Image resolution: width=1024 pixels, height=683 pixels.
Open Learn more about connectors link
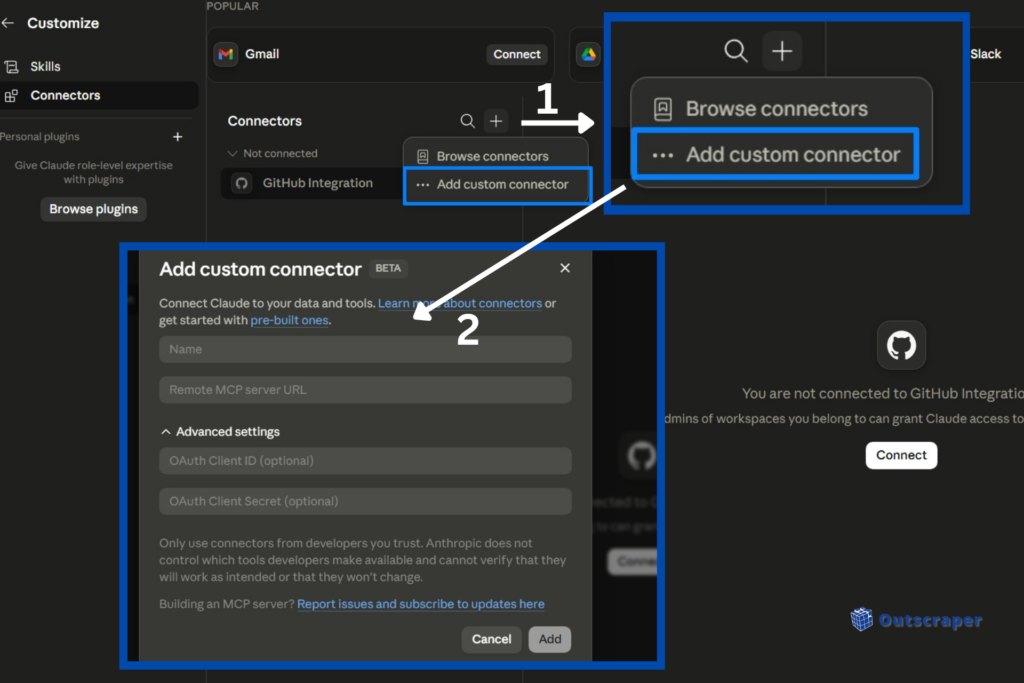(x=460, y=304)
